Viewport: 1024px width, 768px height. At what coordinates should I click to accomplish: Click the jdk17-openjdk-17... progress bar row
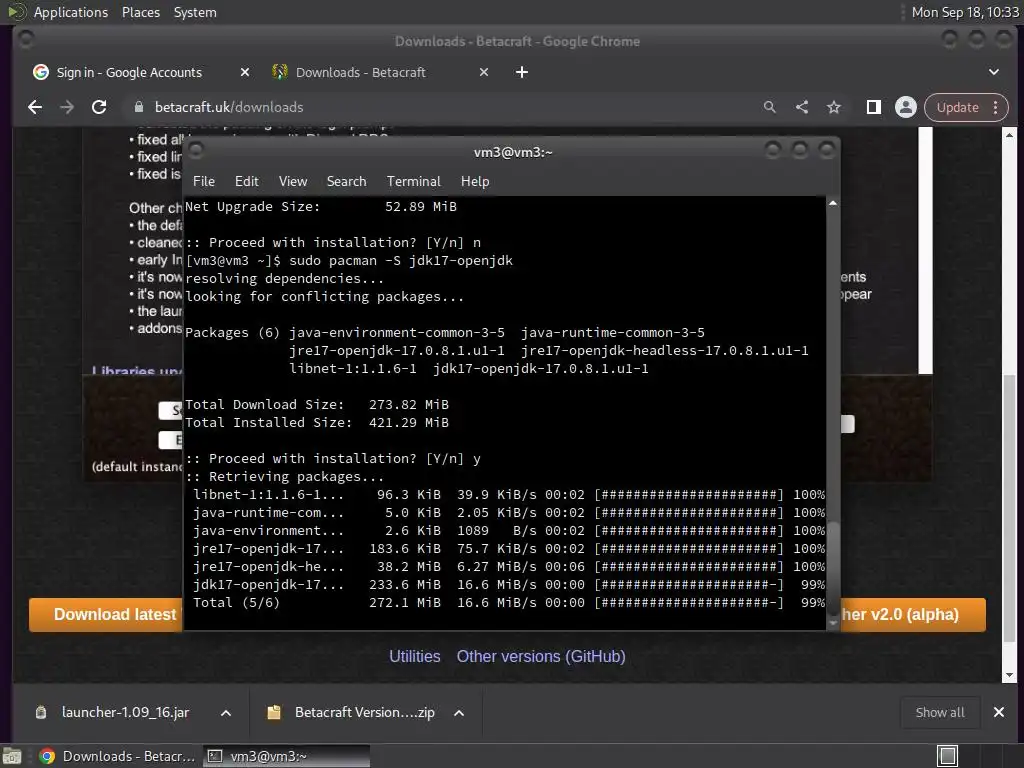click(509, 584)
